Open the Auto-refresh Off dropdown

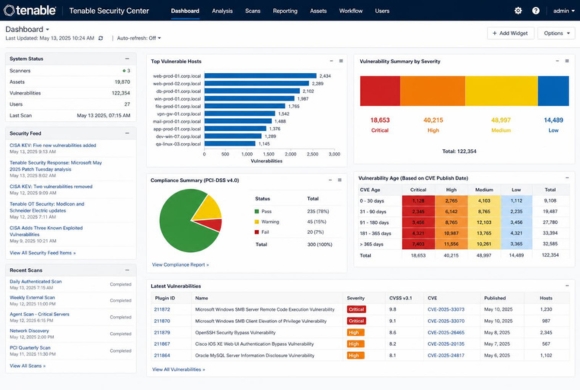click(x=139, y=38)
